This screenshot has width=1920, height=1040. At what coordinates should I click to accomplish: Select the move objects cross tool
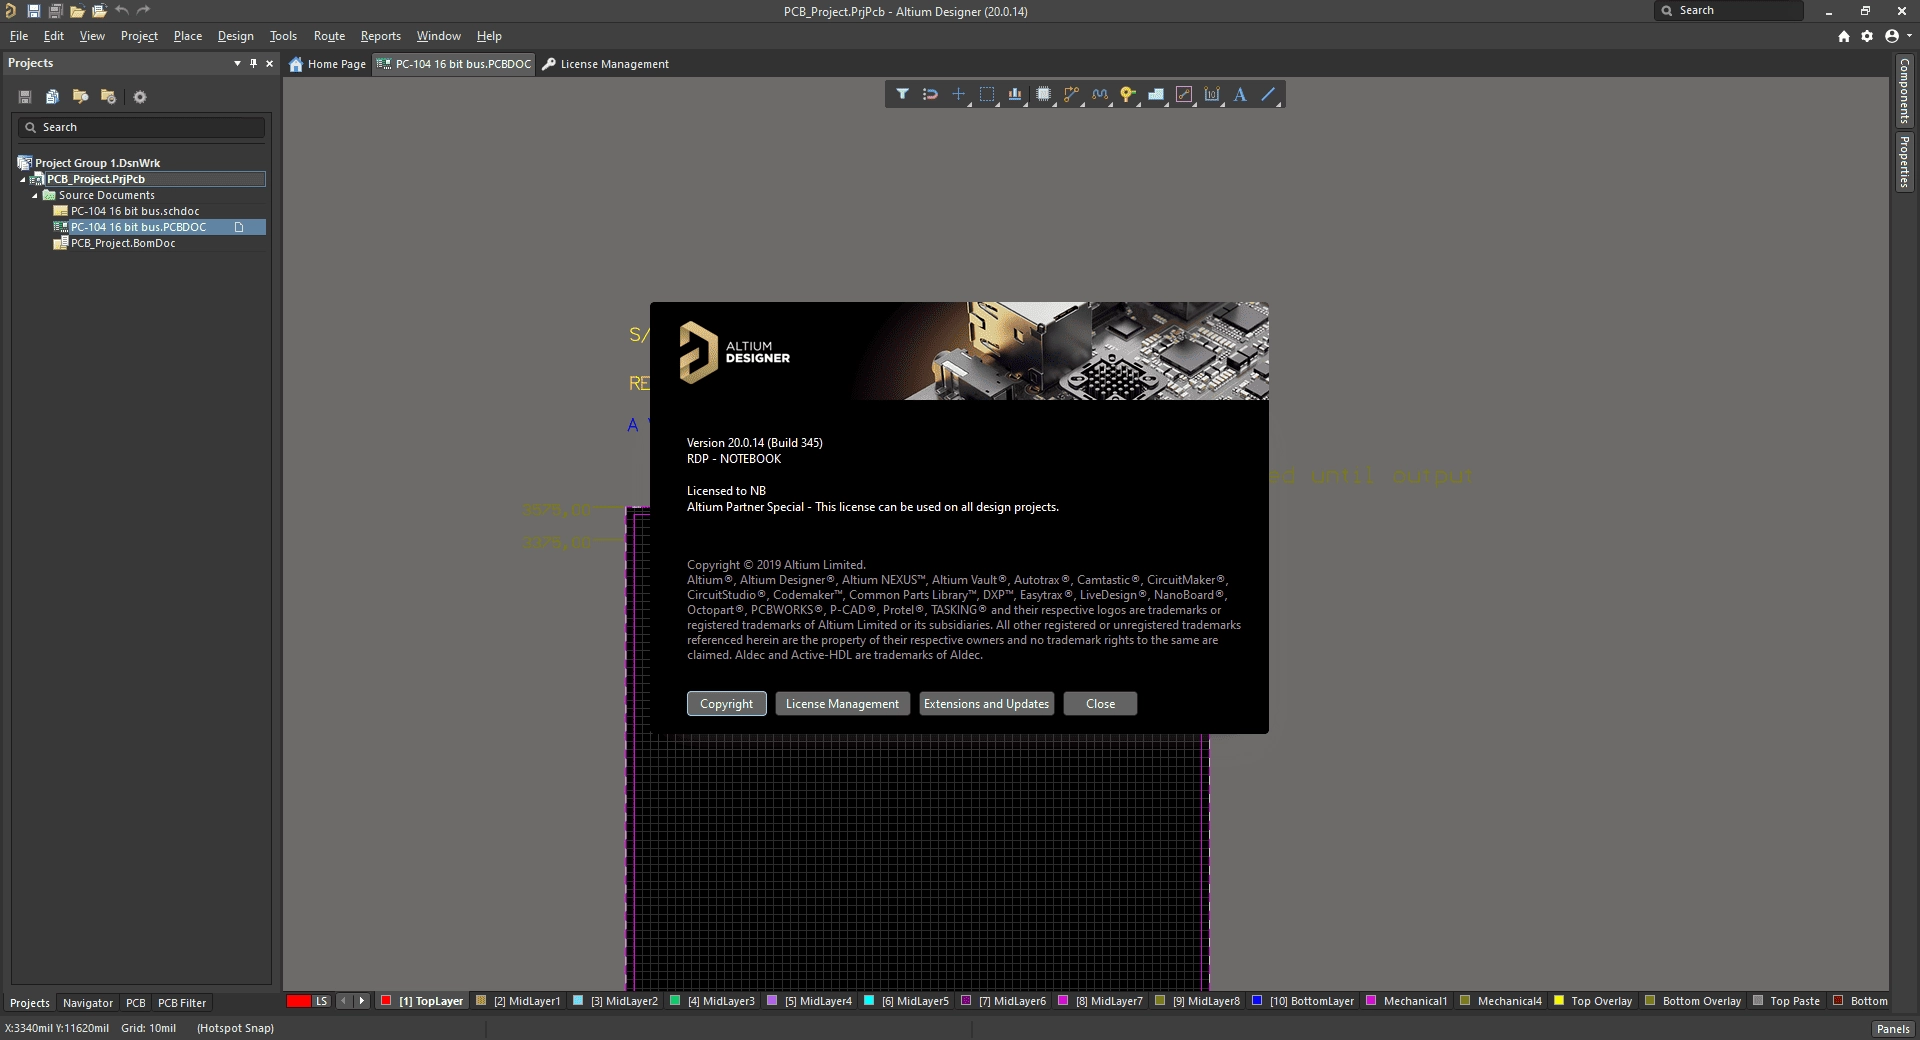coord(958,94)
